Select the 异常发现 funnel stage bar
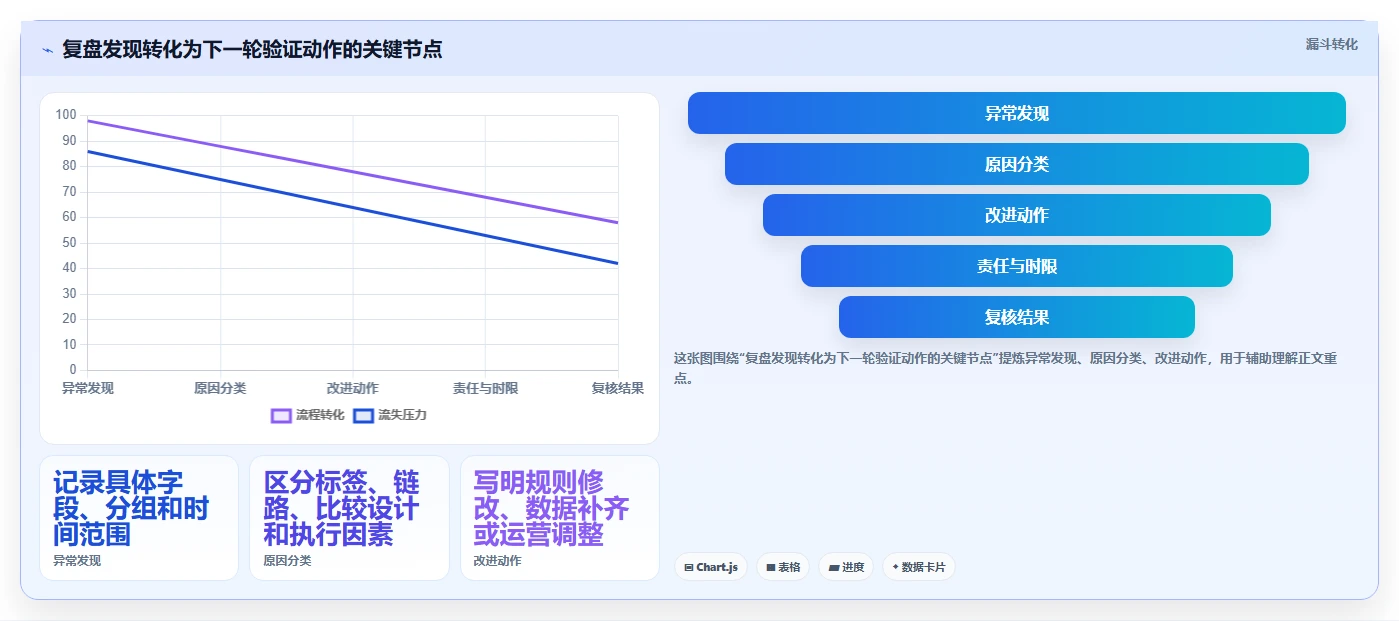 point(1016,113)
